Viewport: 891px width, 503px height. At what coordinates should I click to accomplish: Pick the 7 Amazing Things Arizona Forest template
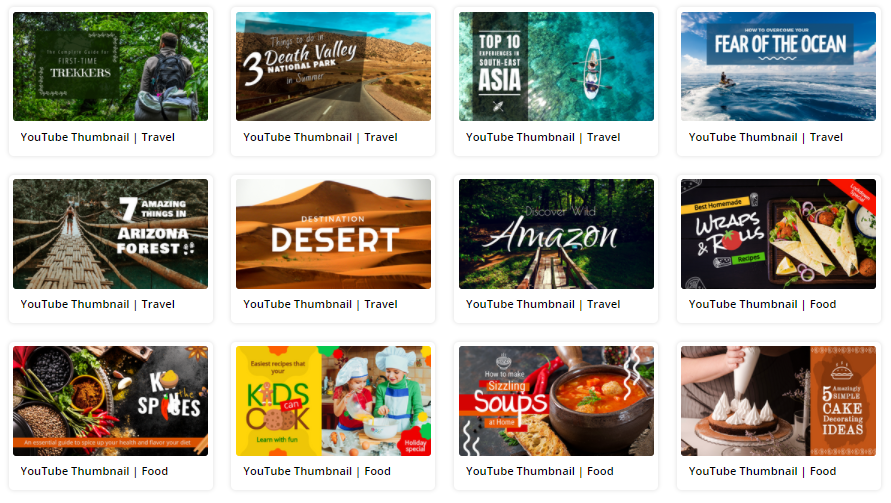pos(110,234)
